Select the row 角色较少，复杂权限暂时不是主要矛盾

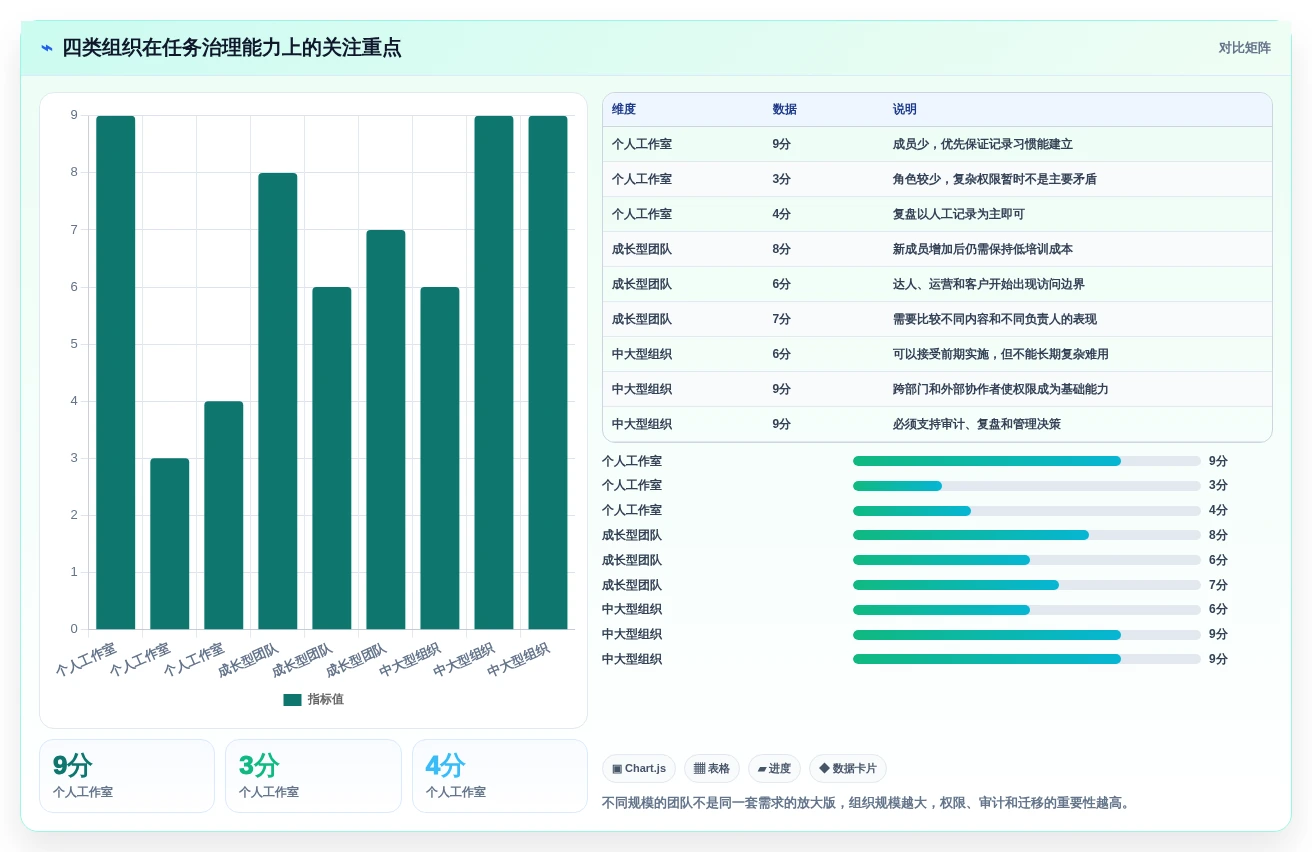[x=937, y=179]
